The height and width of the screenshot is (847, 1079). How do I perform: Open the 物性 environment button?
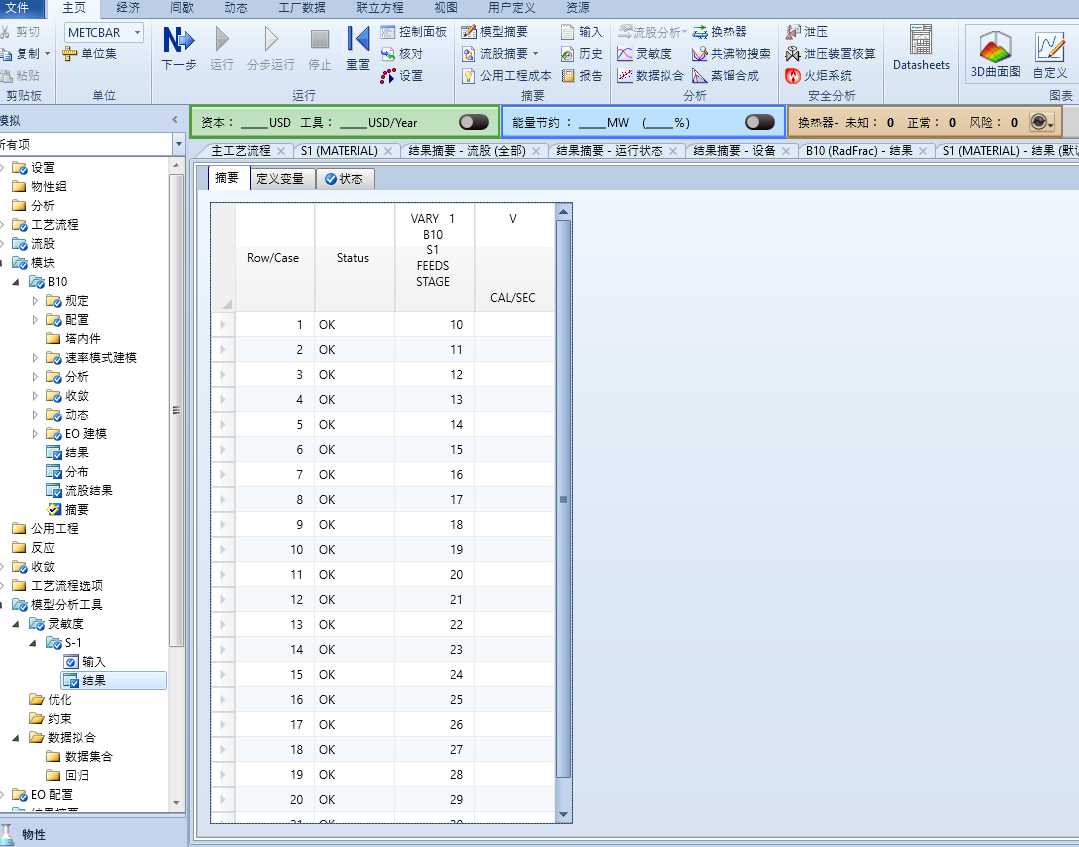(x=93, y=834)
